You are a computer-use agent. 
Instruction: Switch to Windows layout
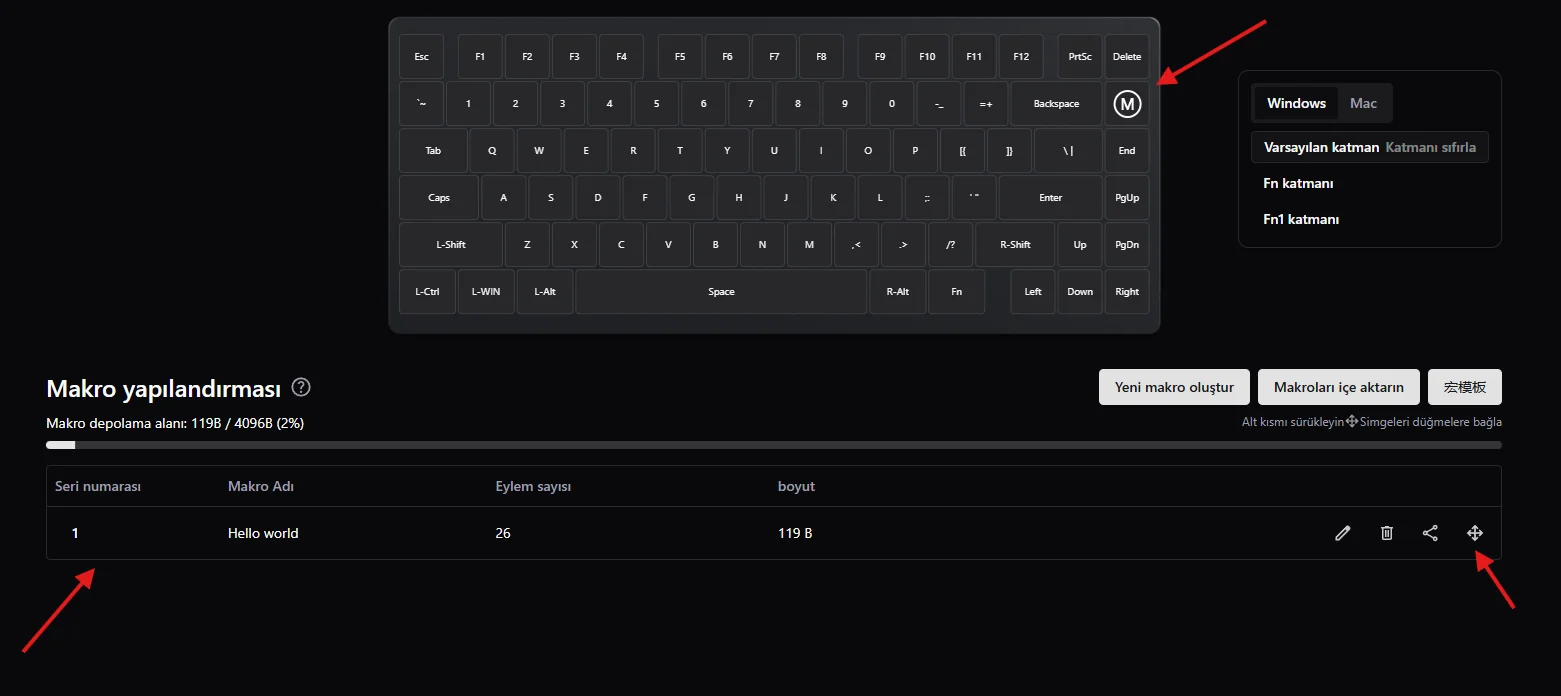pyautogui.click(x=1296, y=103)
